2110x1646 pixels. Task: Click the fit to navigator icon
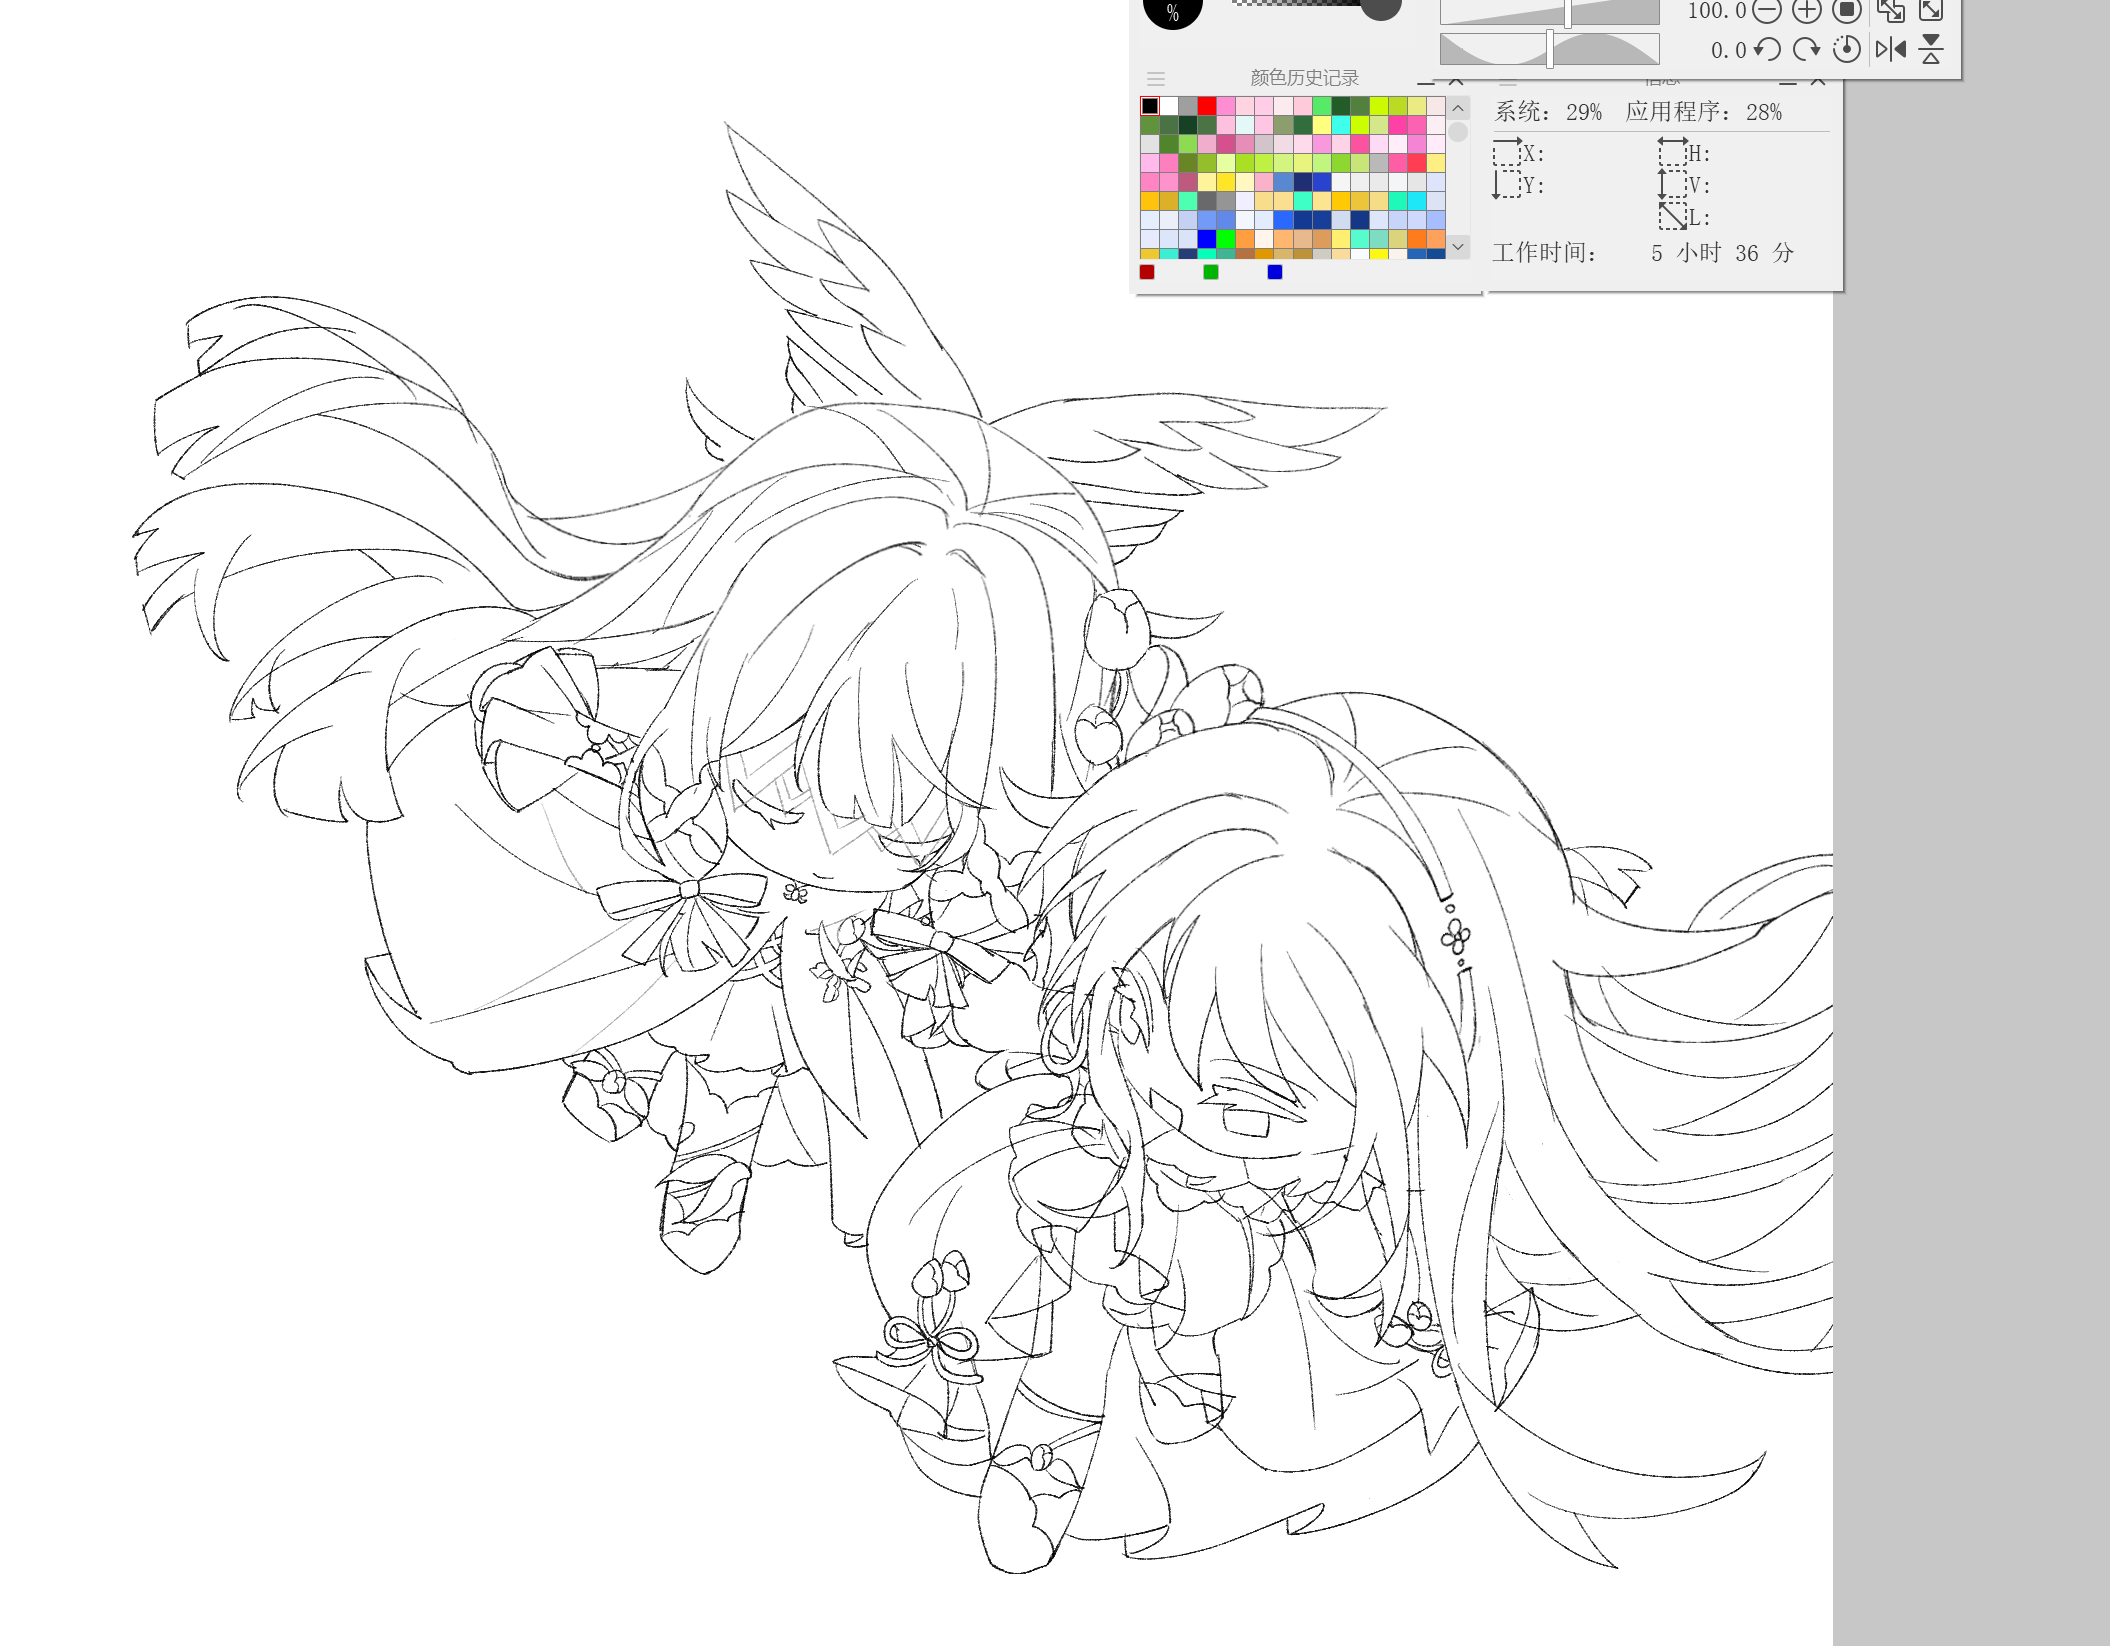(1931, 11)
